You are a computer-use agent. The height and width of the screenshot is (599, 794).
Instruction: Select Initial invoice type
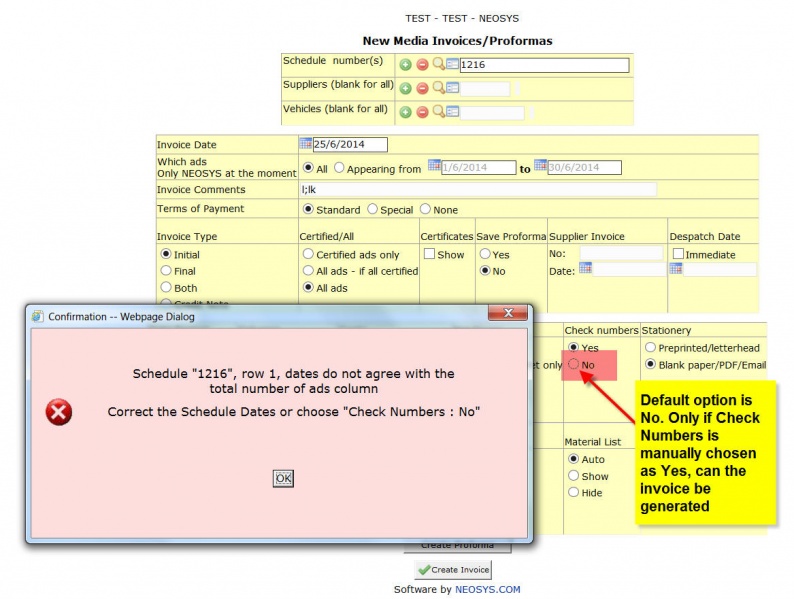pos(166,254)
